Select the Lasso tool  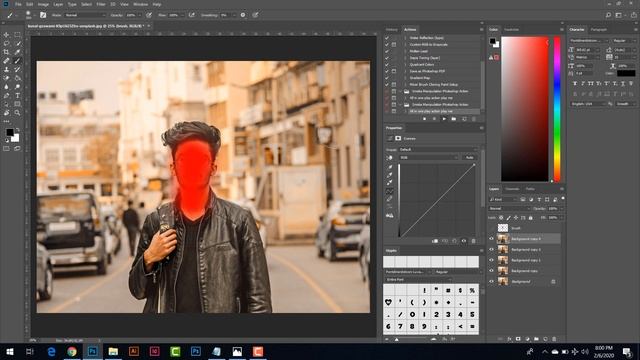click(6, 43)
